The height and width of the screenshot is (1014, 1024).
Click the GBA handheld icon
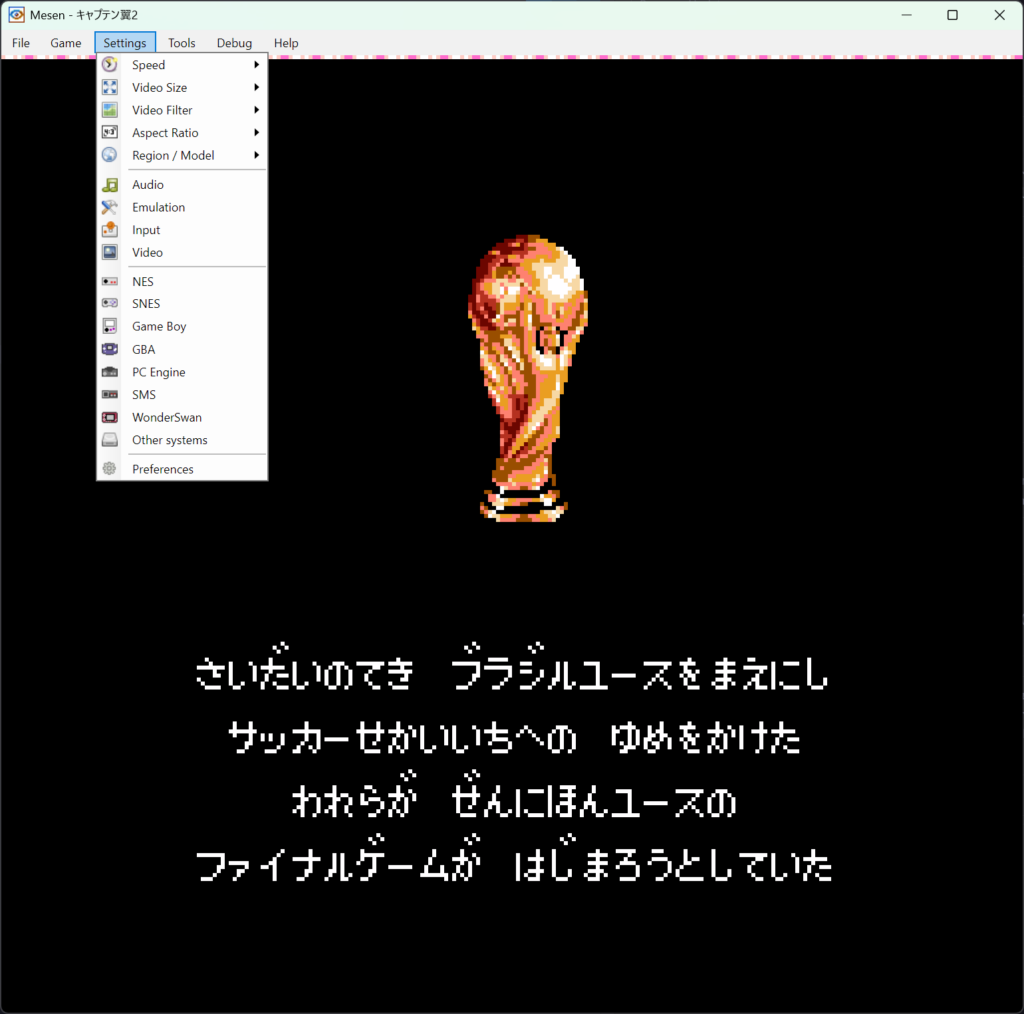tap(110, 350)
